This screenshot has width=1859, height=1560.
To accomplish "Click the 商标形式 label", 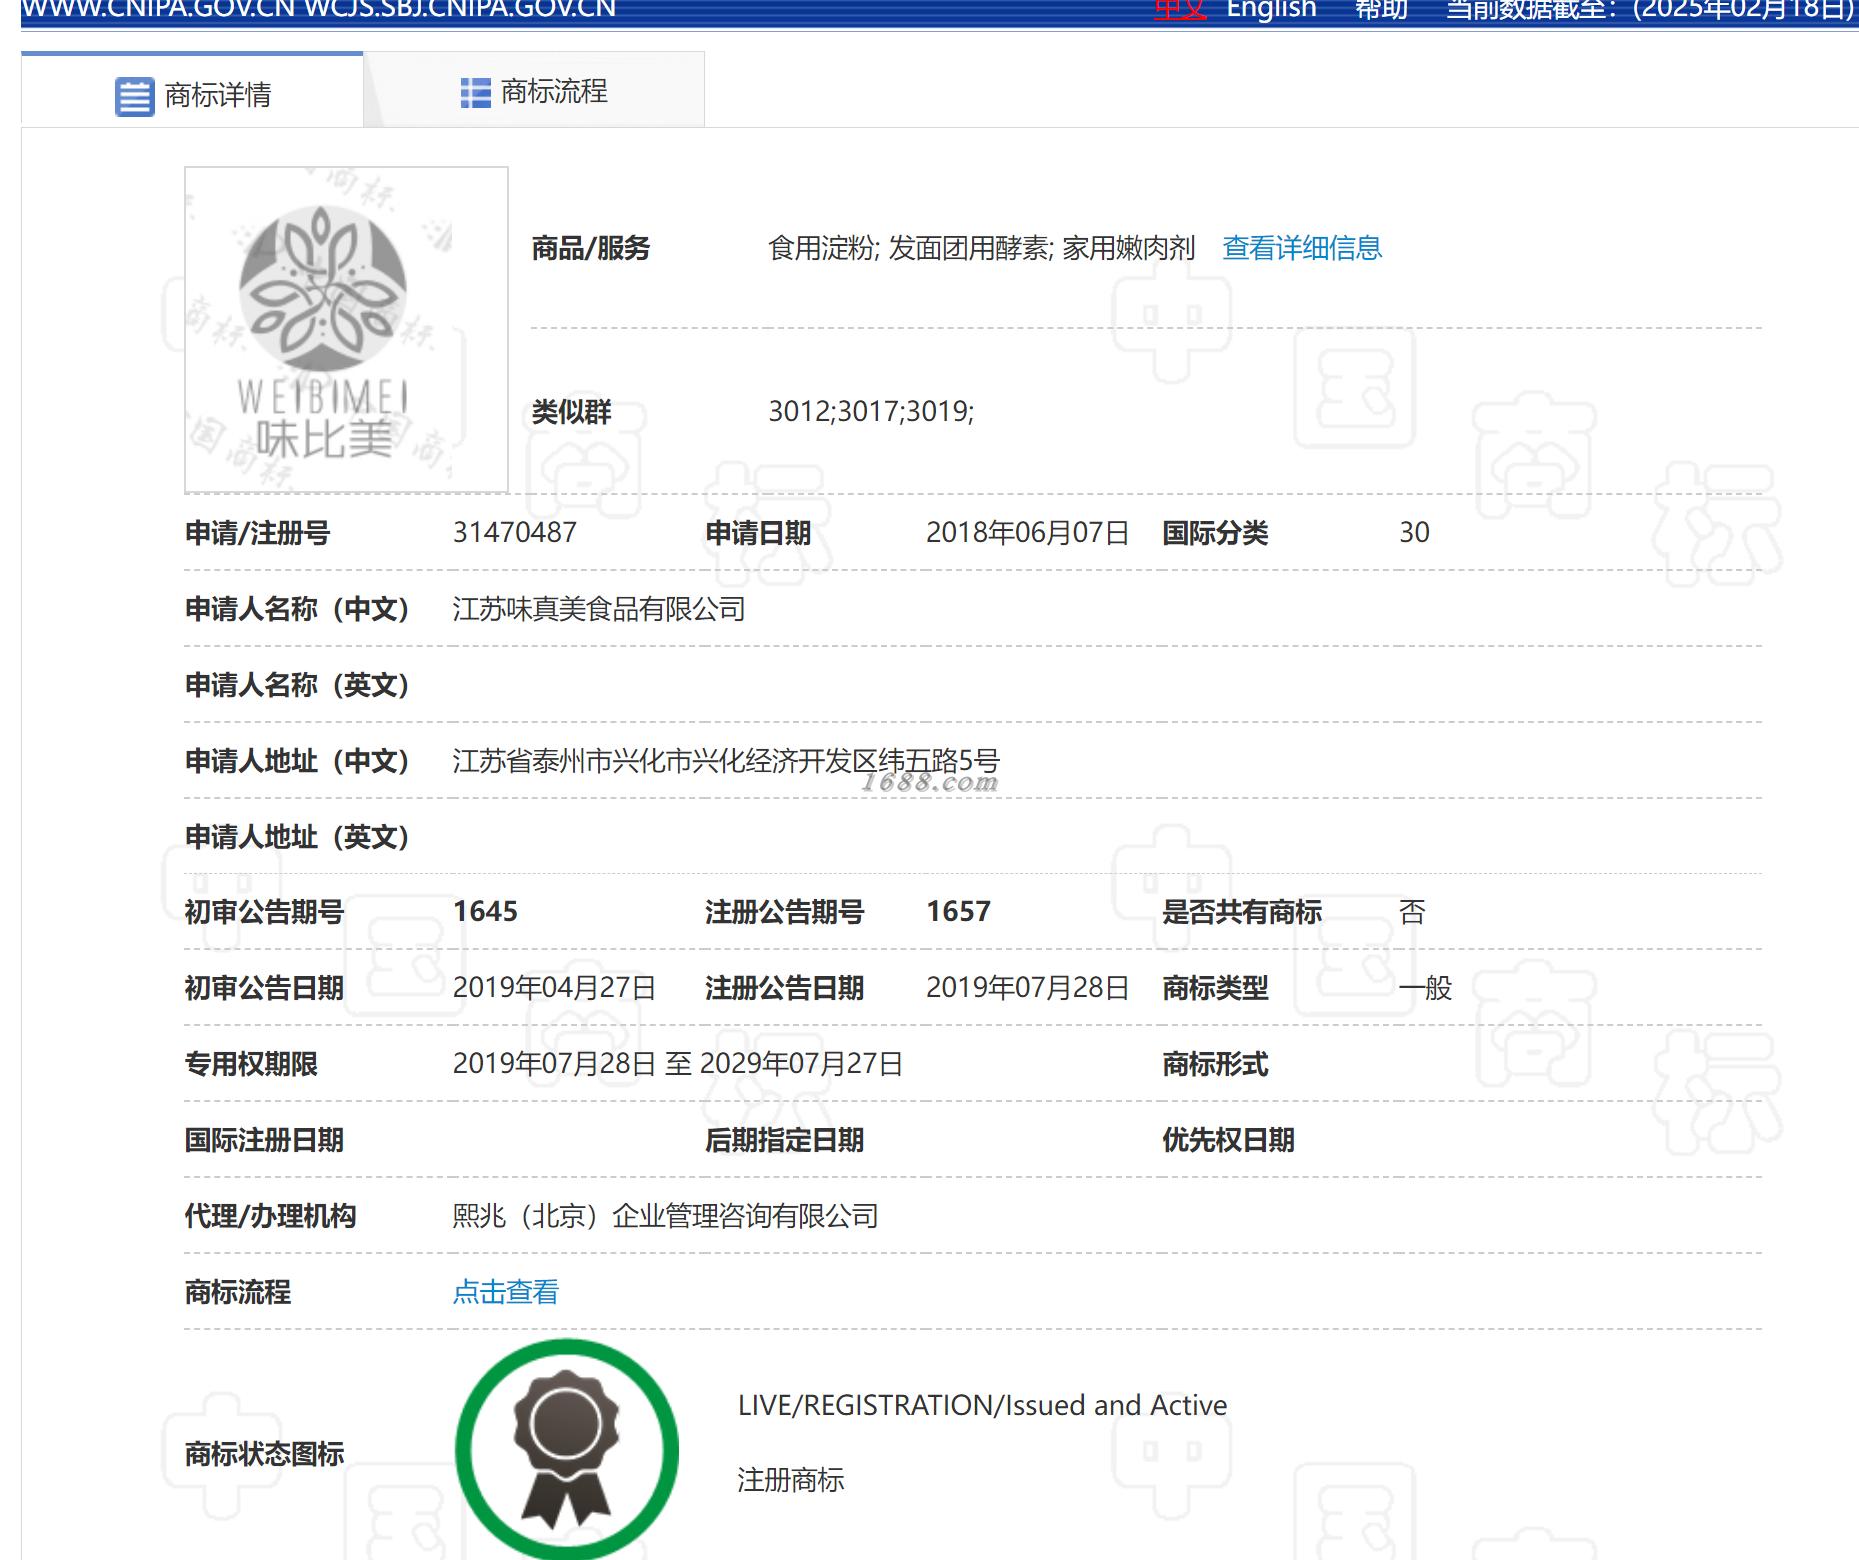I will coord(1215,1064).
